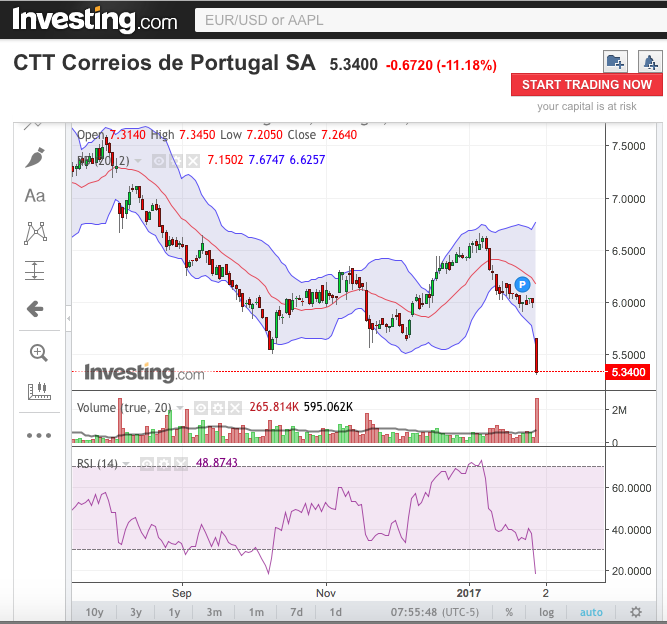Toggle log scale
This screenshot has width=667, height=624.
click(x=547, y=612)
